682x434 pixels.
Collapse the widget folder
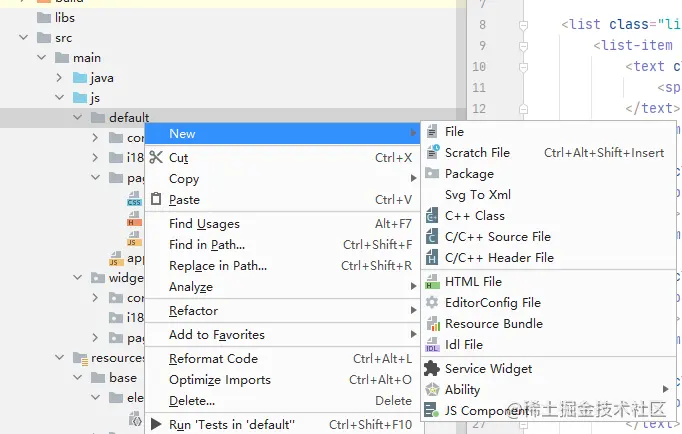tap(77, 277)
